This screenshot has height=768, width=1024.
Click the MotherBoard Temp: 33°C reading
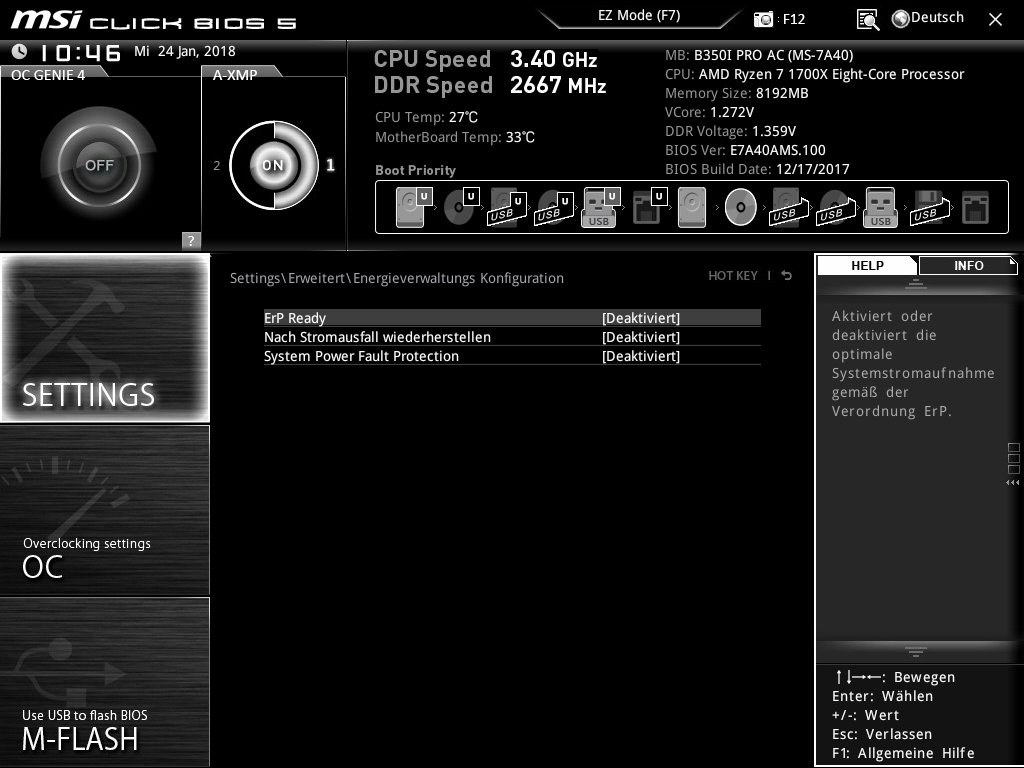click(x=455, y=138)
